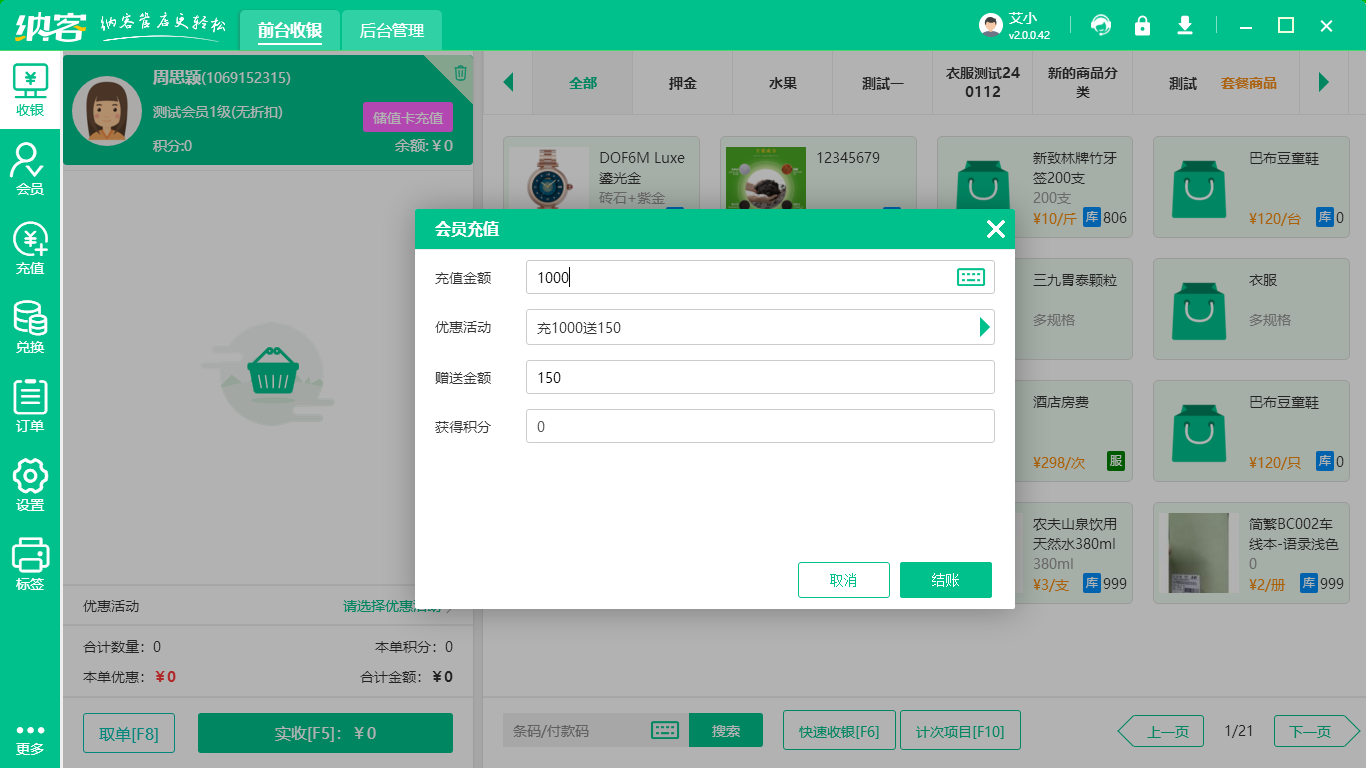Click the 1/21 page indicator

[x=1238, y=731]
